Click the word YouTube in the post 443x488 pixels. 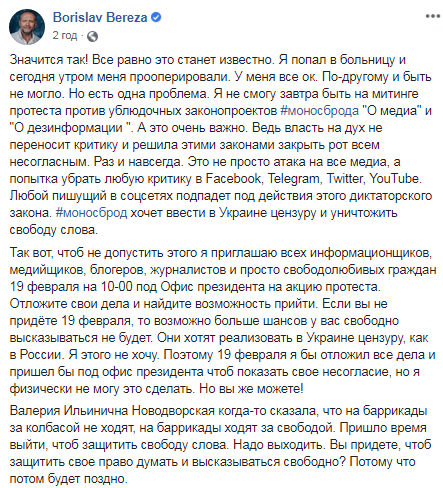tap(394, 179)
